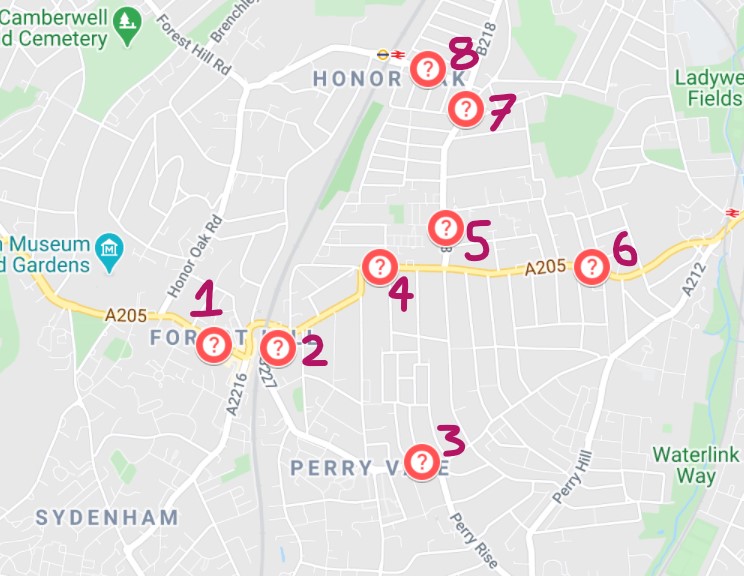The image size is (744, 576).
Task: Open marker 7 near the B218
Action: click(x=466, y=109)
